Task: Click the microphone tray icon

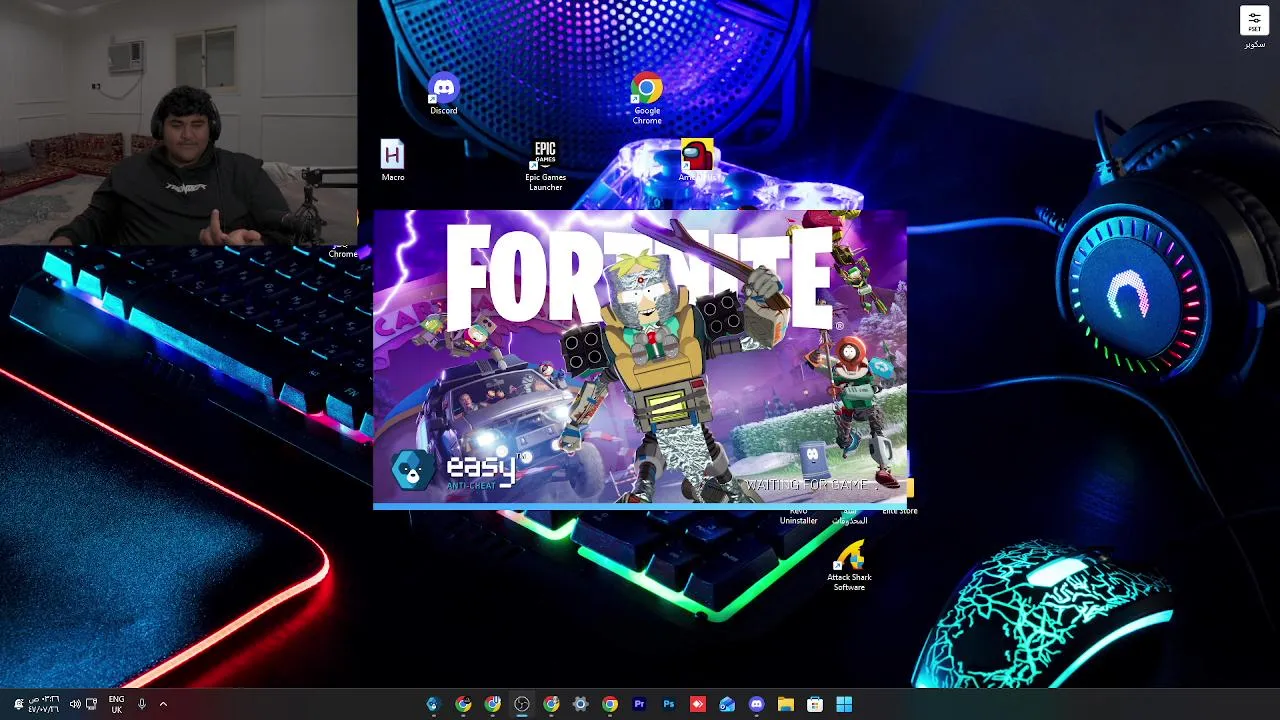Action: click(x=142, y=704)
